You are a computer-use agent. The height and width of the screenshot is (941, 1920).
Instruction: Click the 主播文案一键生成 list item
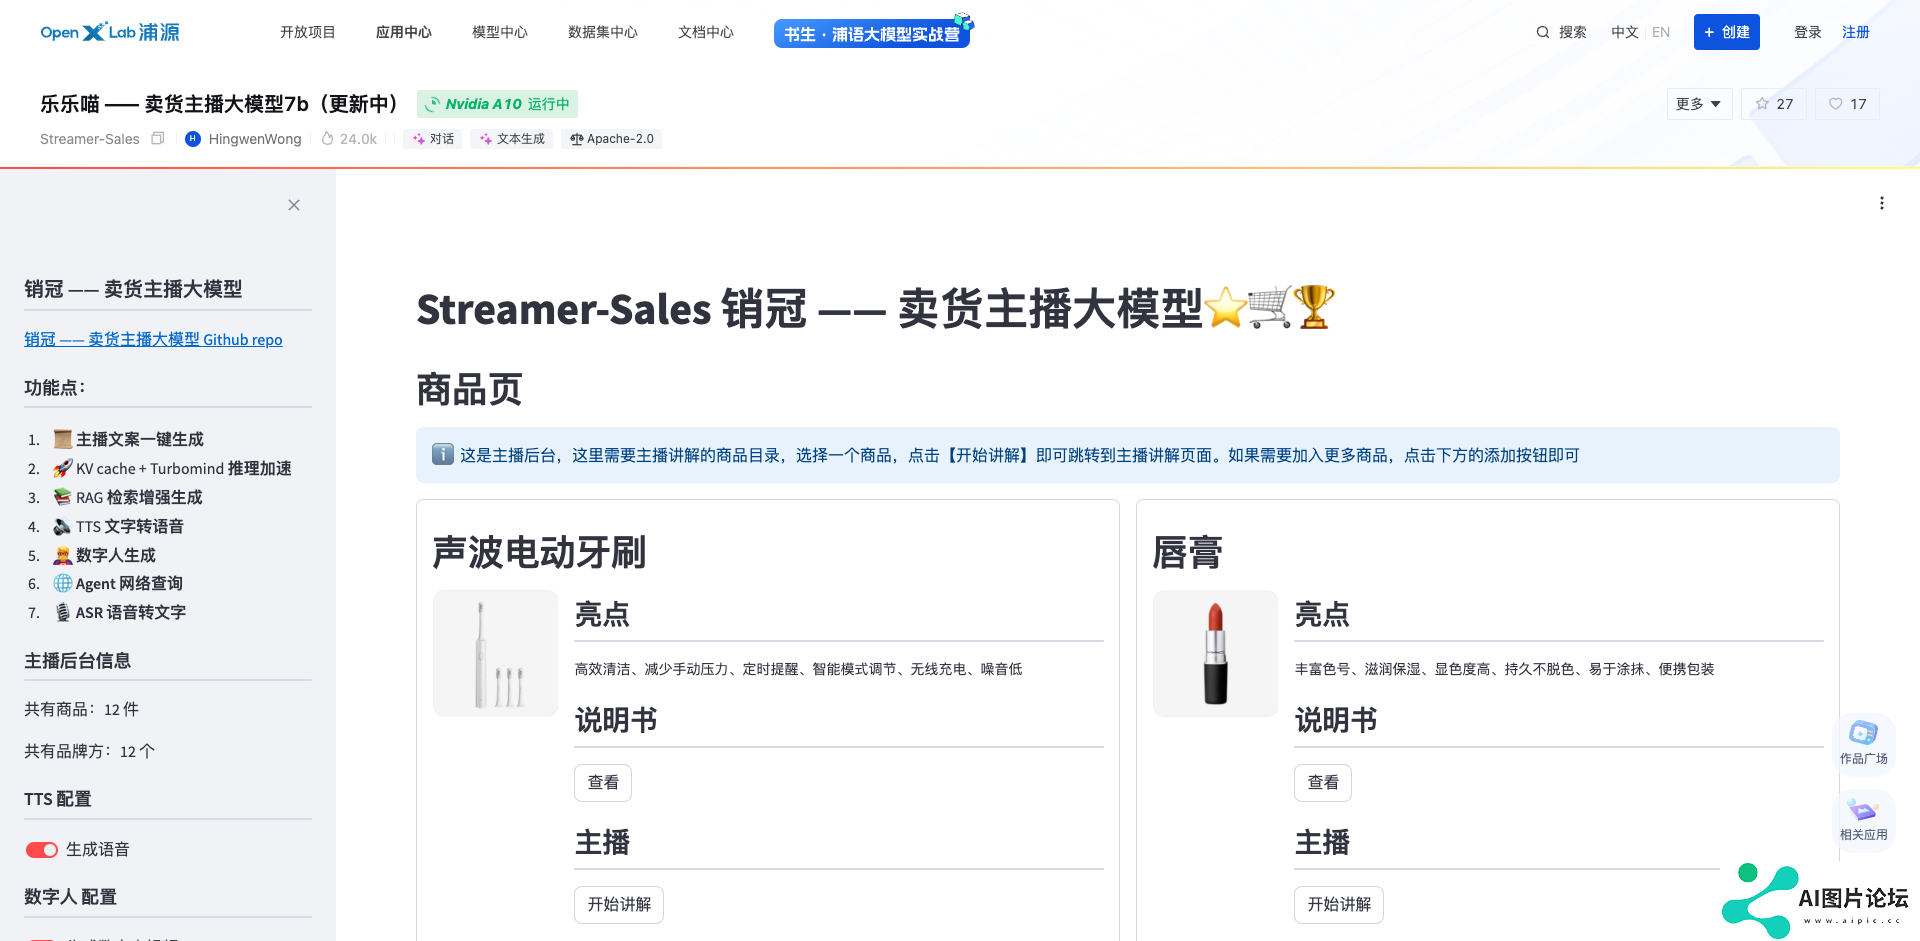[x=128, y=439]
